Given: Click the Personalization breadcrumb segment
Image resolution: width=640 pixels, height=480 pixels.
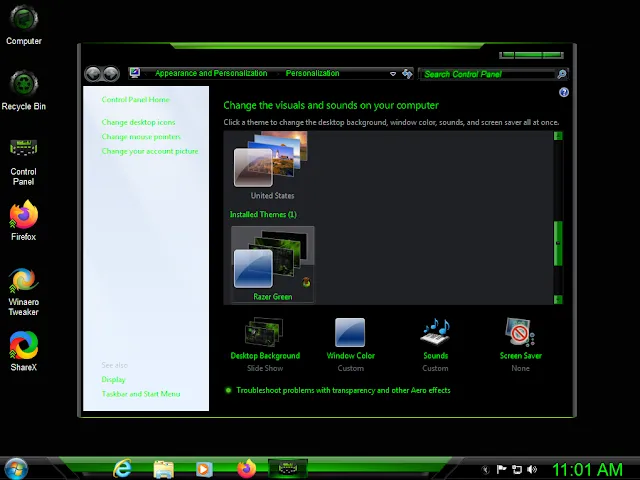Looking at the screenshot, I should (312, 73).
